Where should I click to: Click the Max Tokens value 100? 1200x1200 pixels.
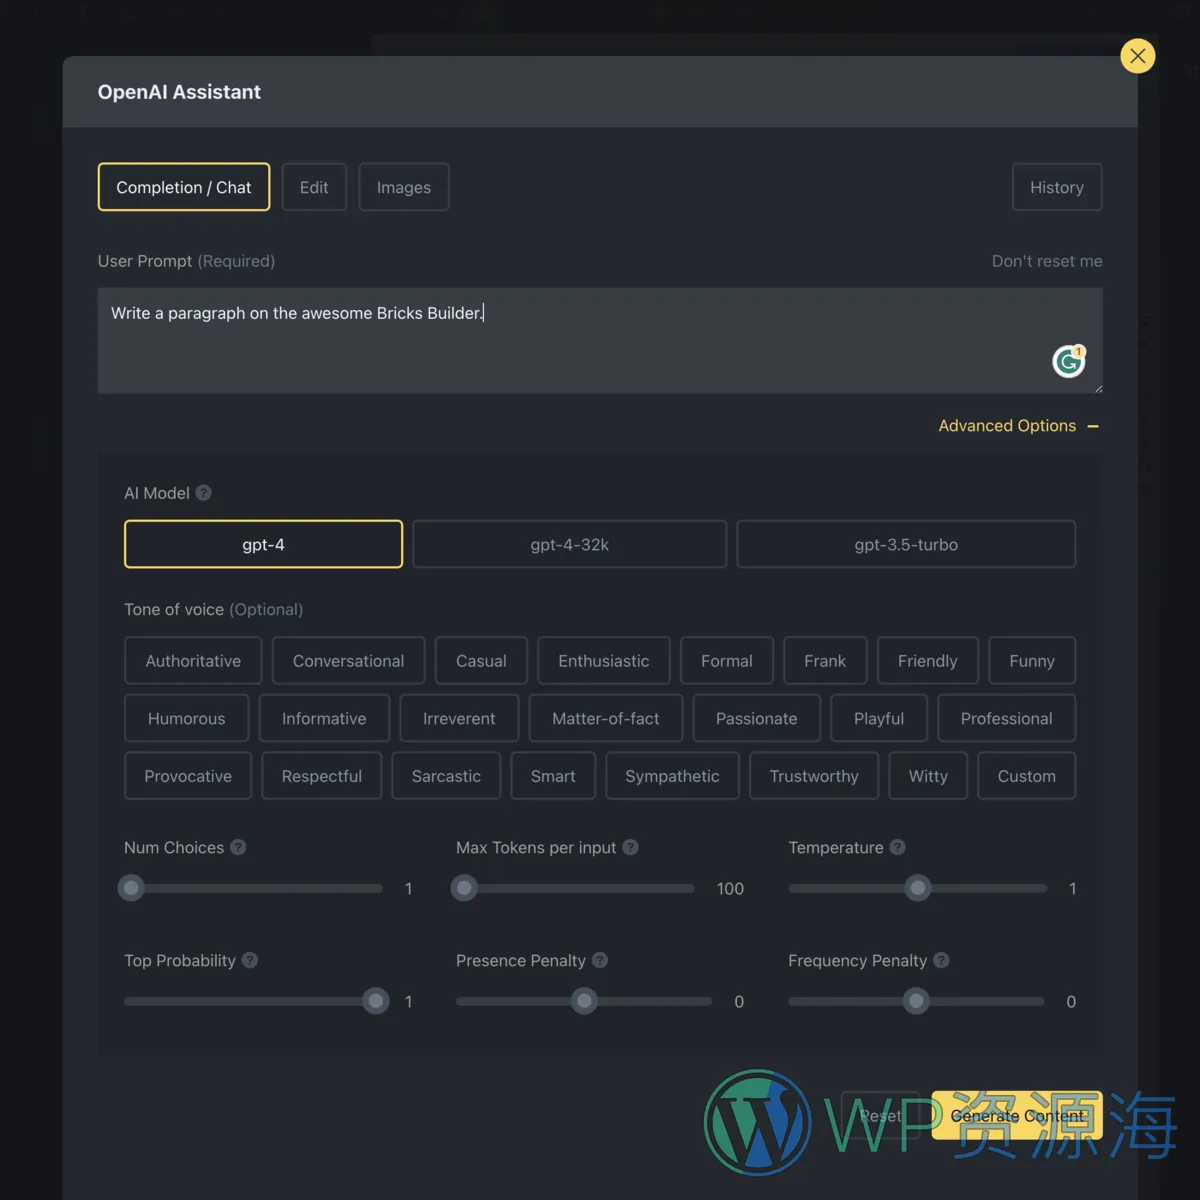tap(730, 889)
